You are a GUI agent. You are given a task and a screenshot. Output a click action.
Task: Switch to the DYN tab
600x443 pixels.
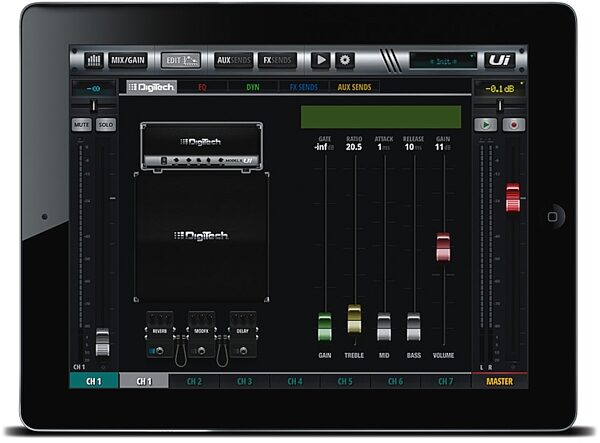(x=253, y=87)
